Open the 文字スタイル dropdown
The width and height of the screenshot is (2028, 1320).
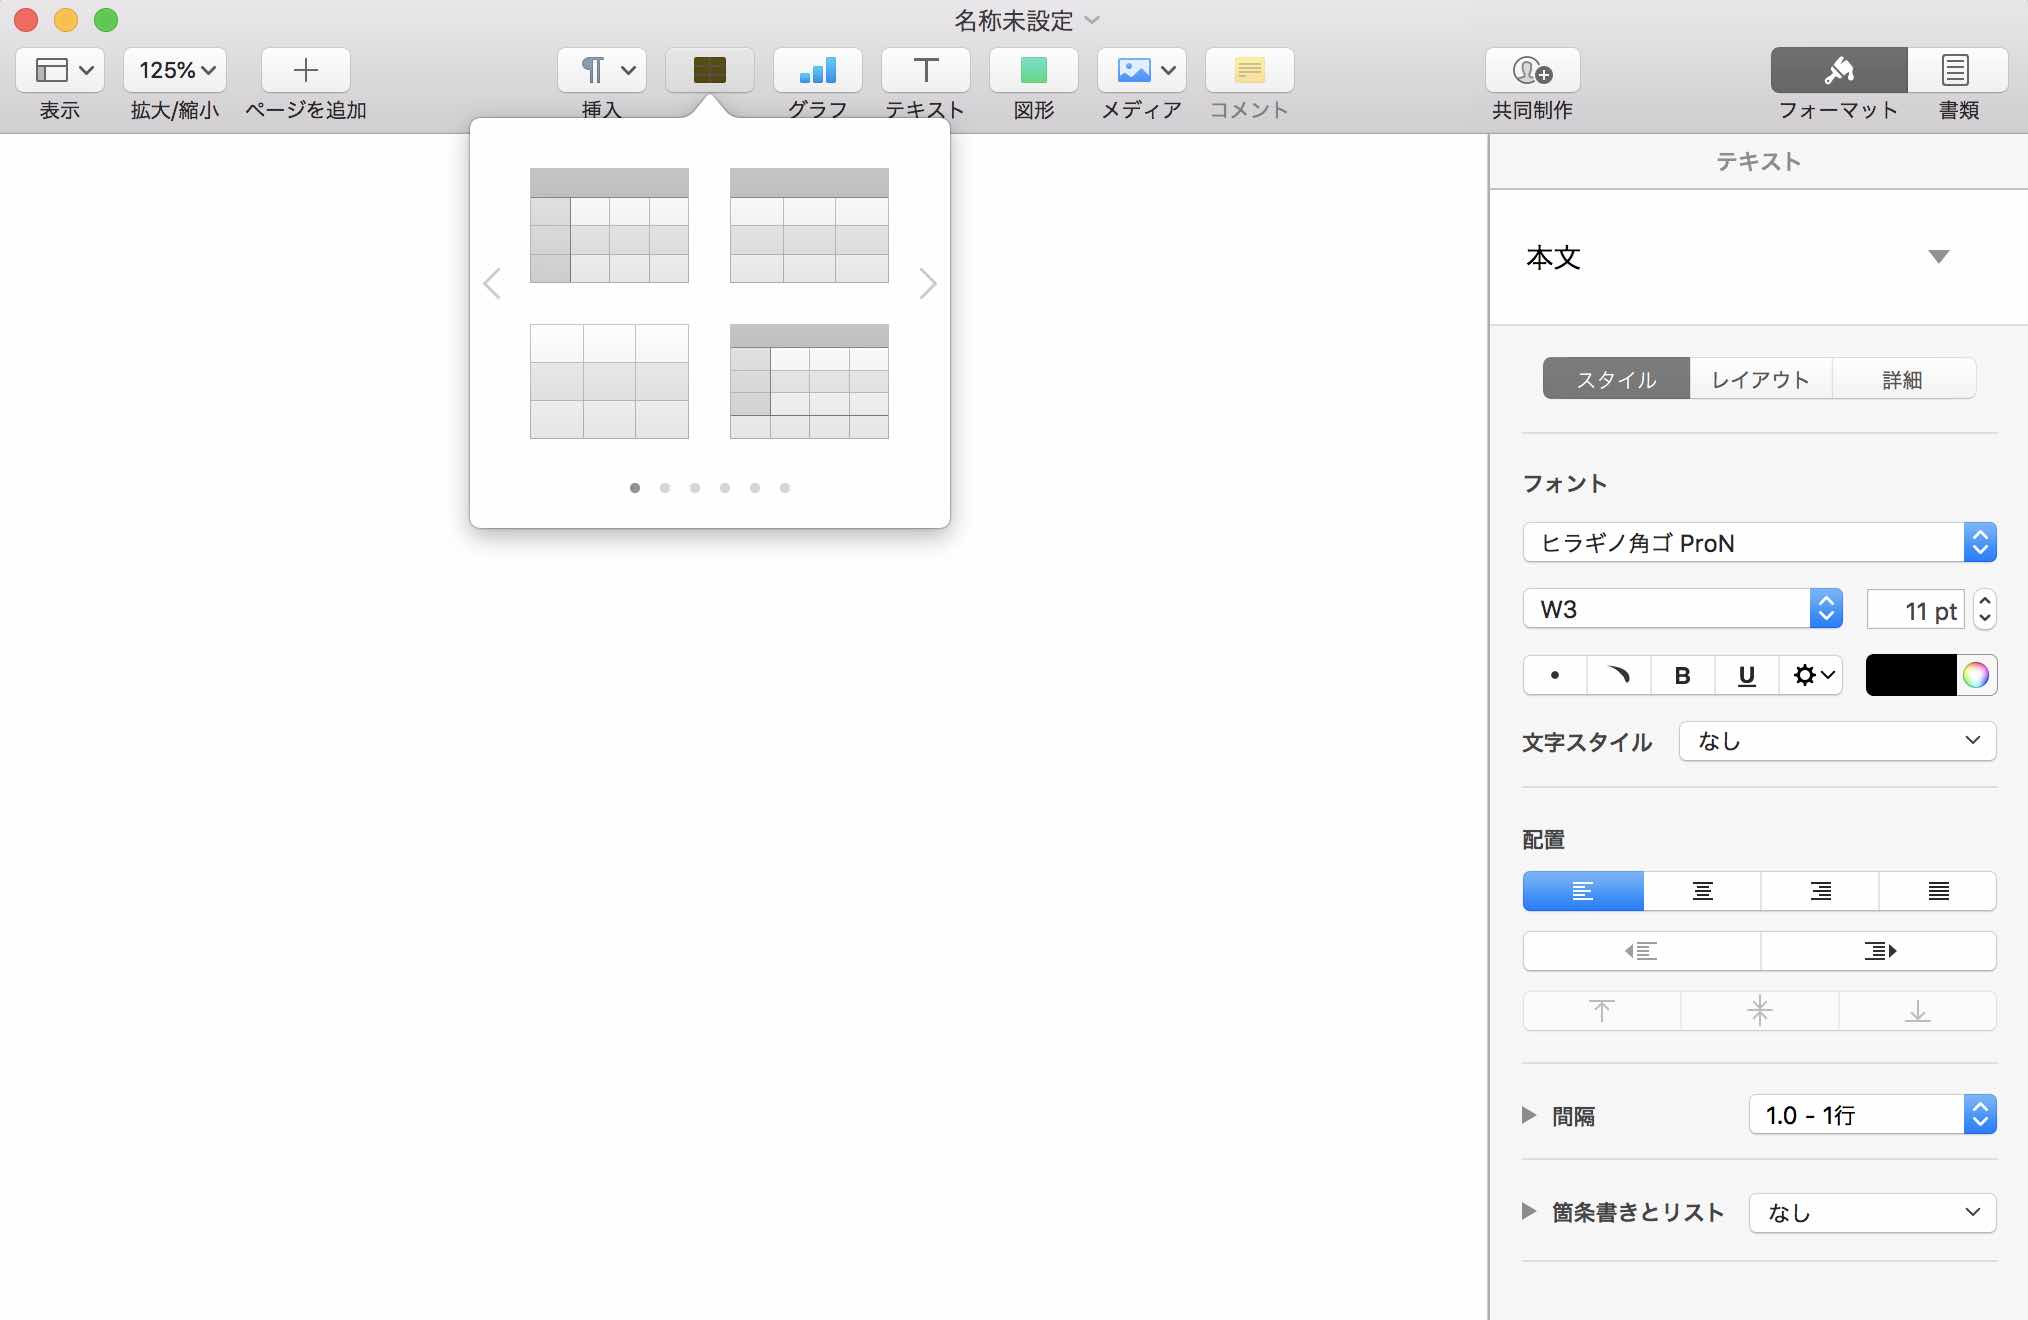pyautogui.click(x=1837, y=741)
